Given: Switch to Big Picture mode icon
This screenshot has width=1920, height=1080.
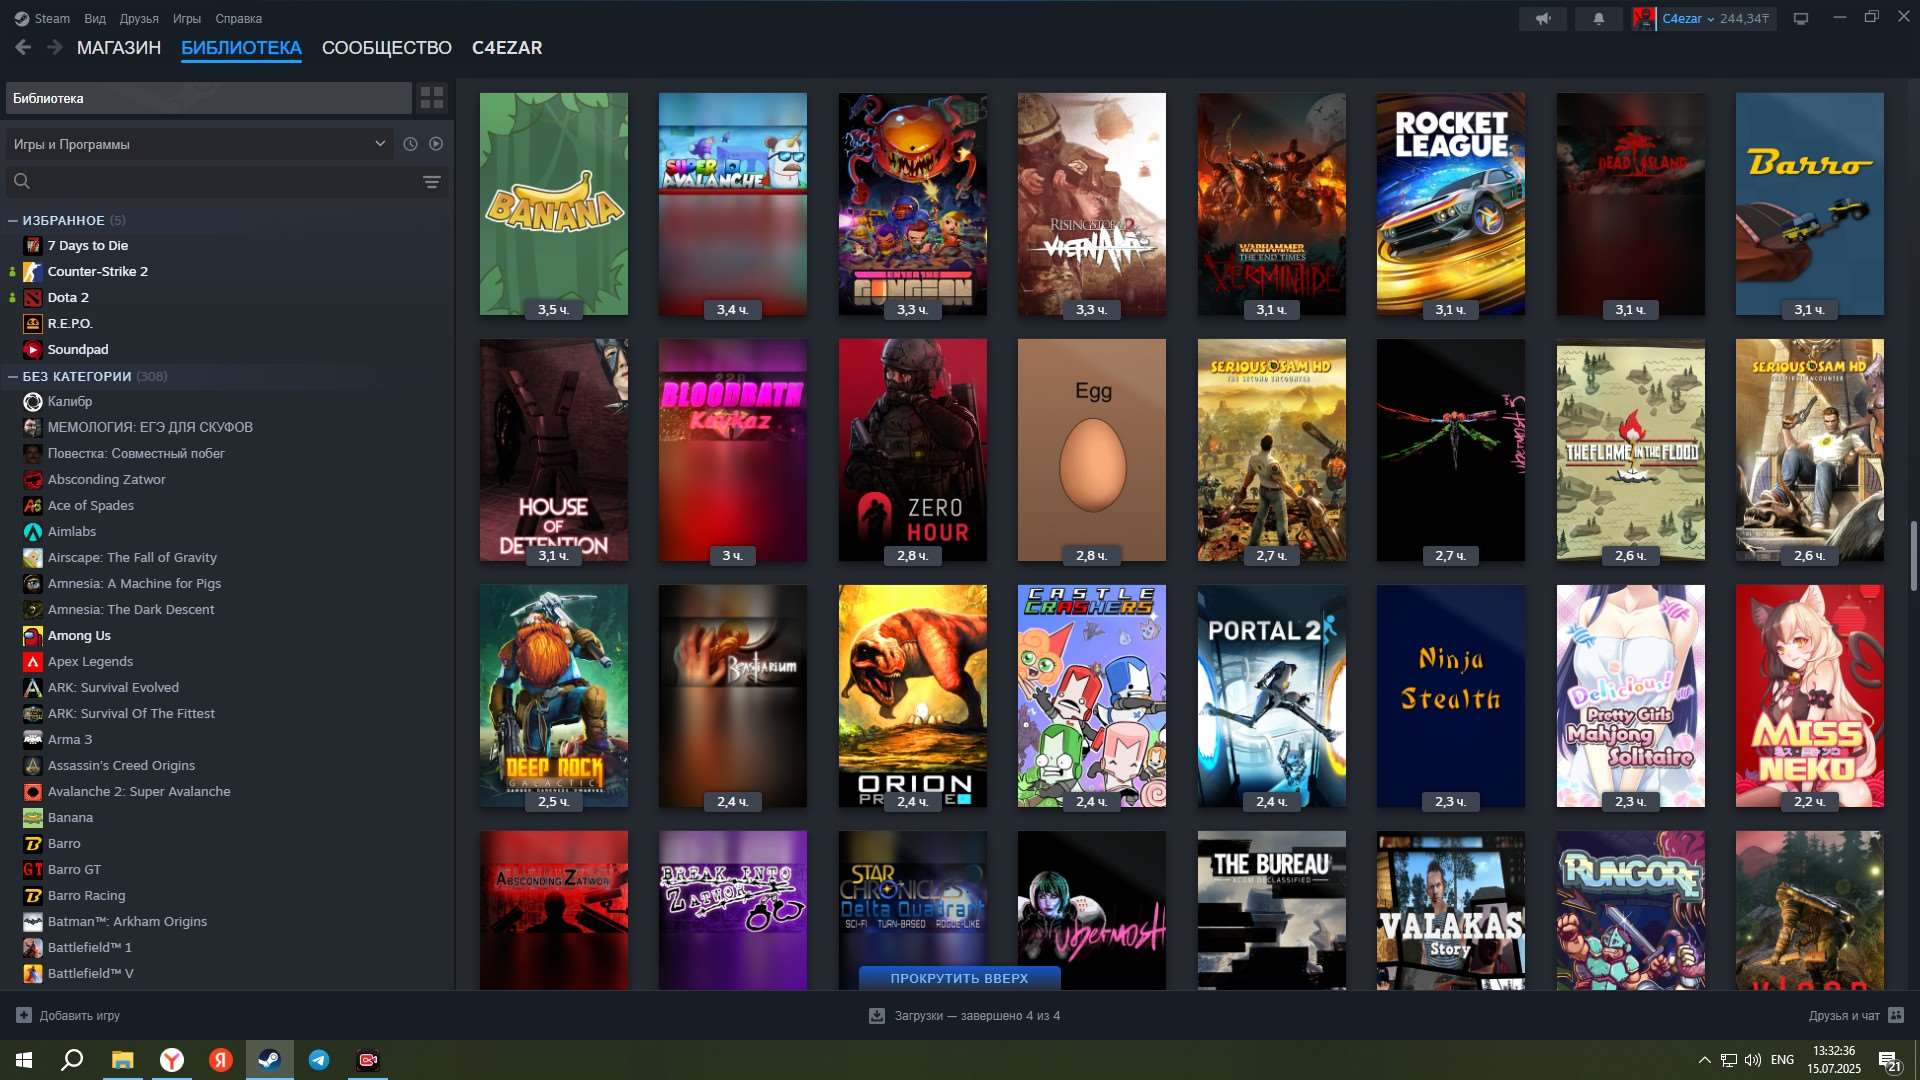Looking at the screenshot, I should pyautogui.click(x=1801, y=18).
